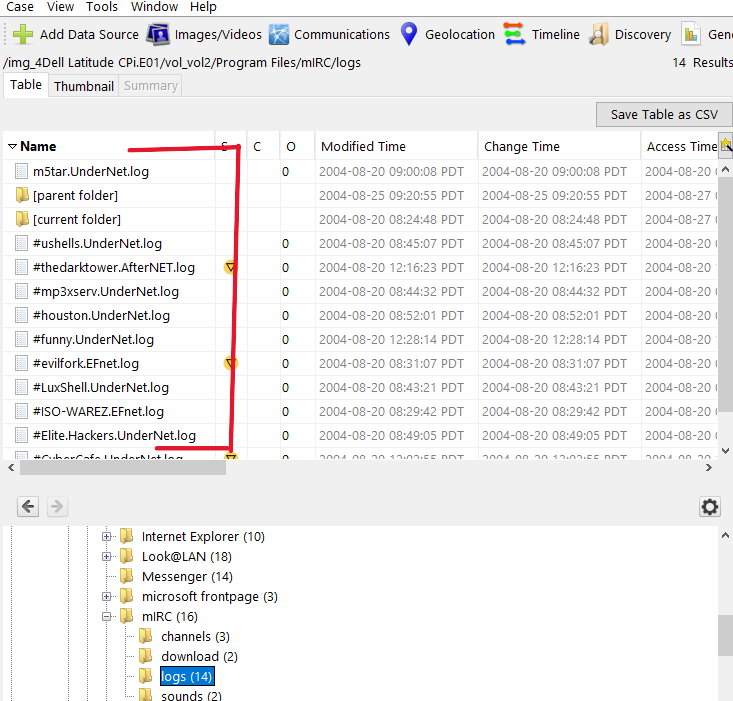Select the #ISO-WAREZ.EFnet.log file row
Screen dimensions: 733x701
[98, 411]
